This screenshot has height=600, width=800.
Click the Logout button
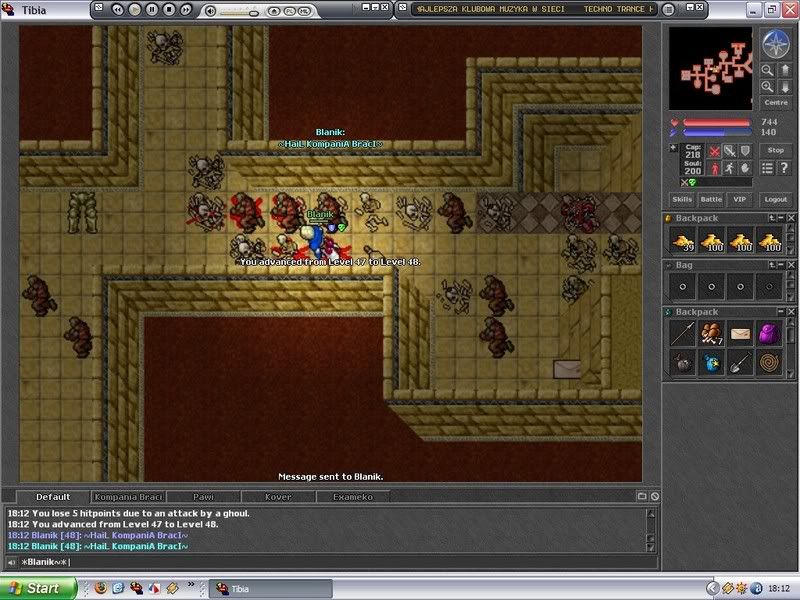point(776,199)
